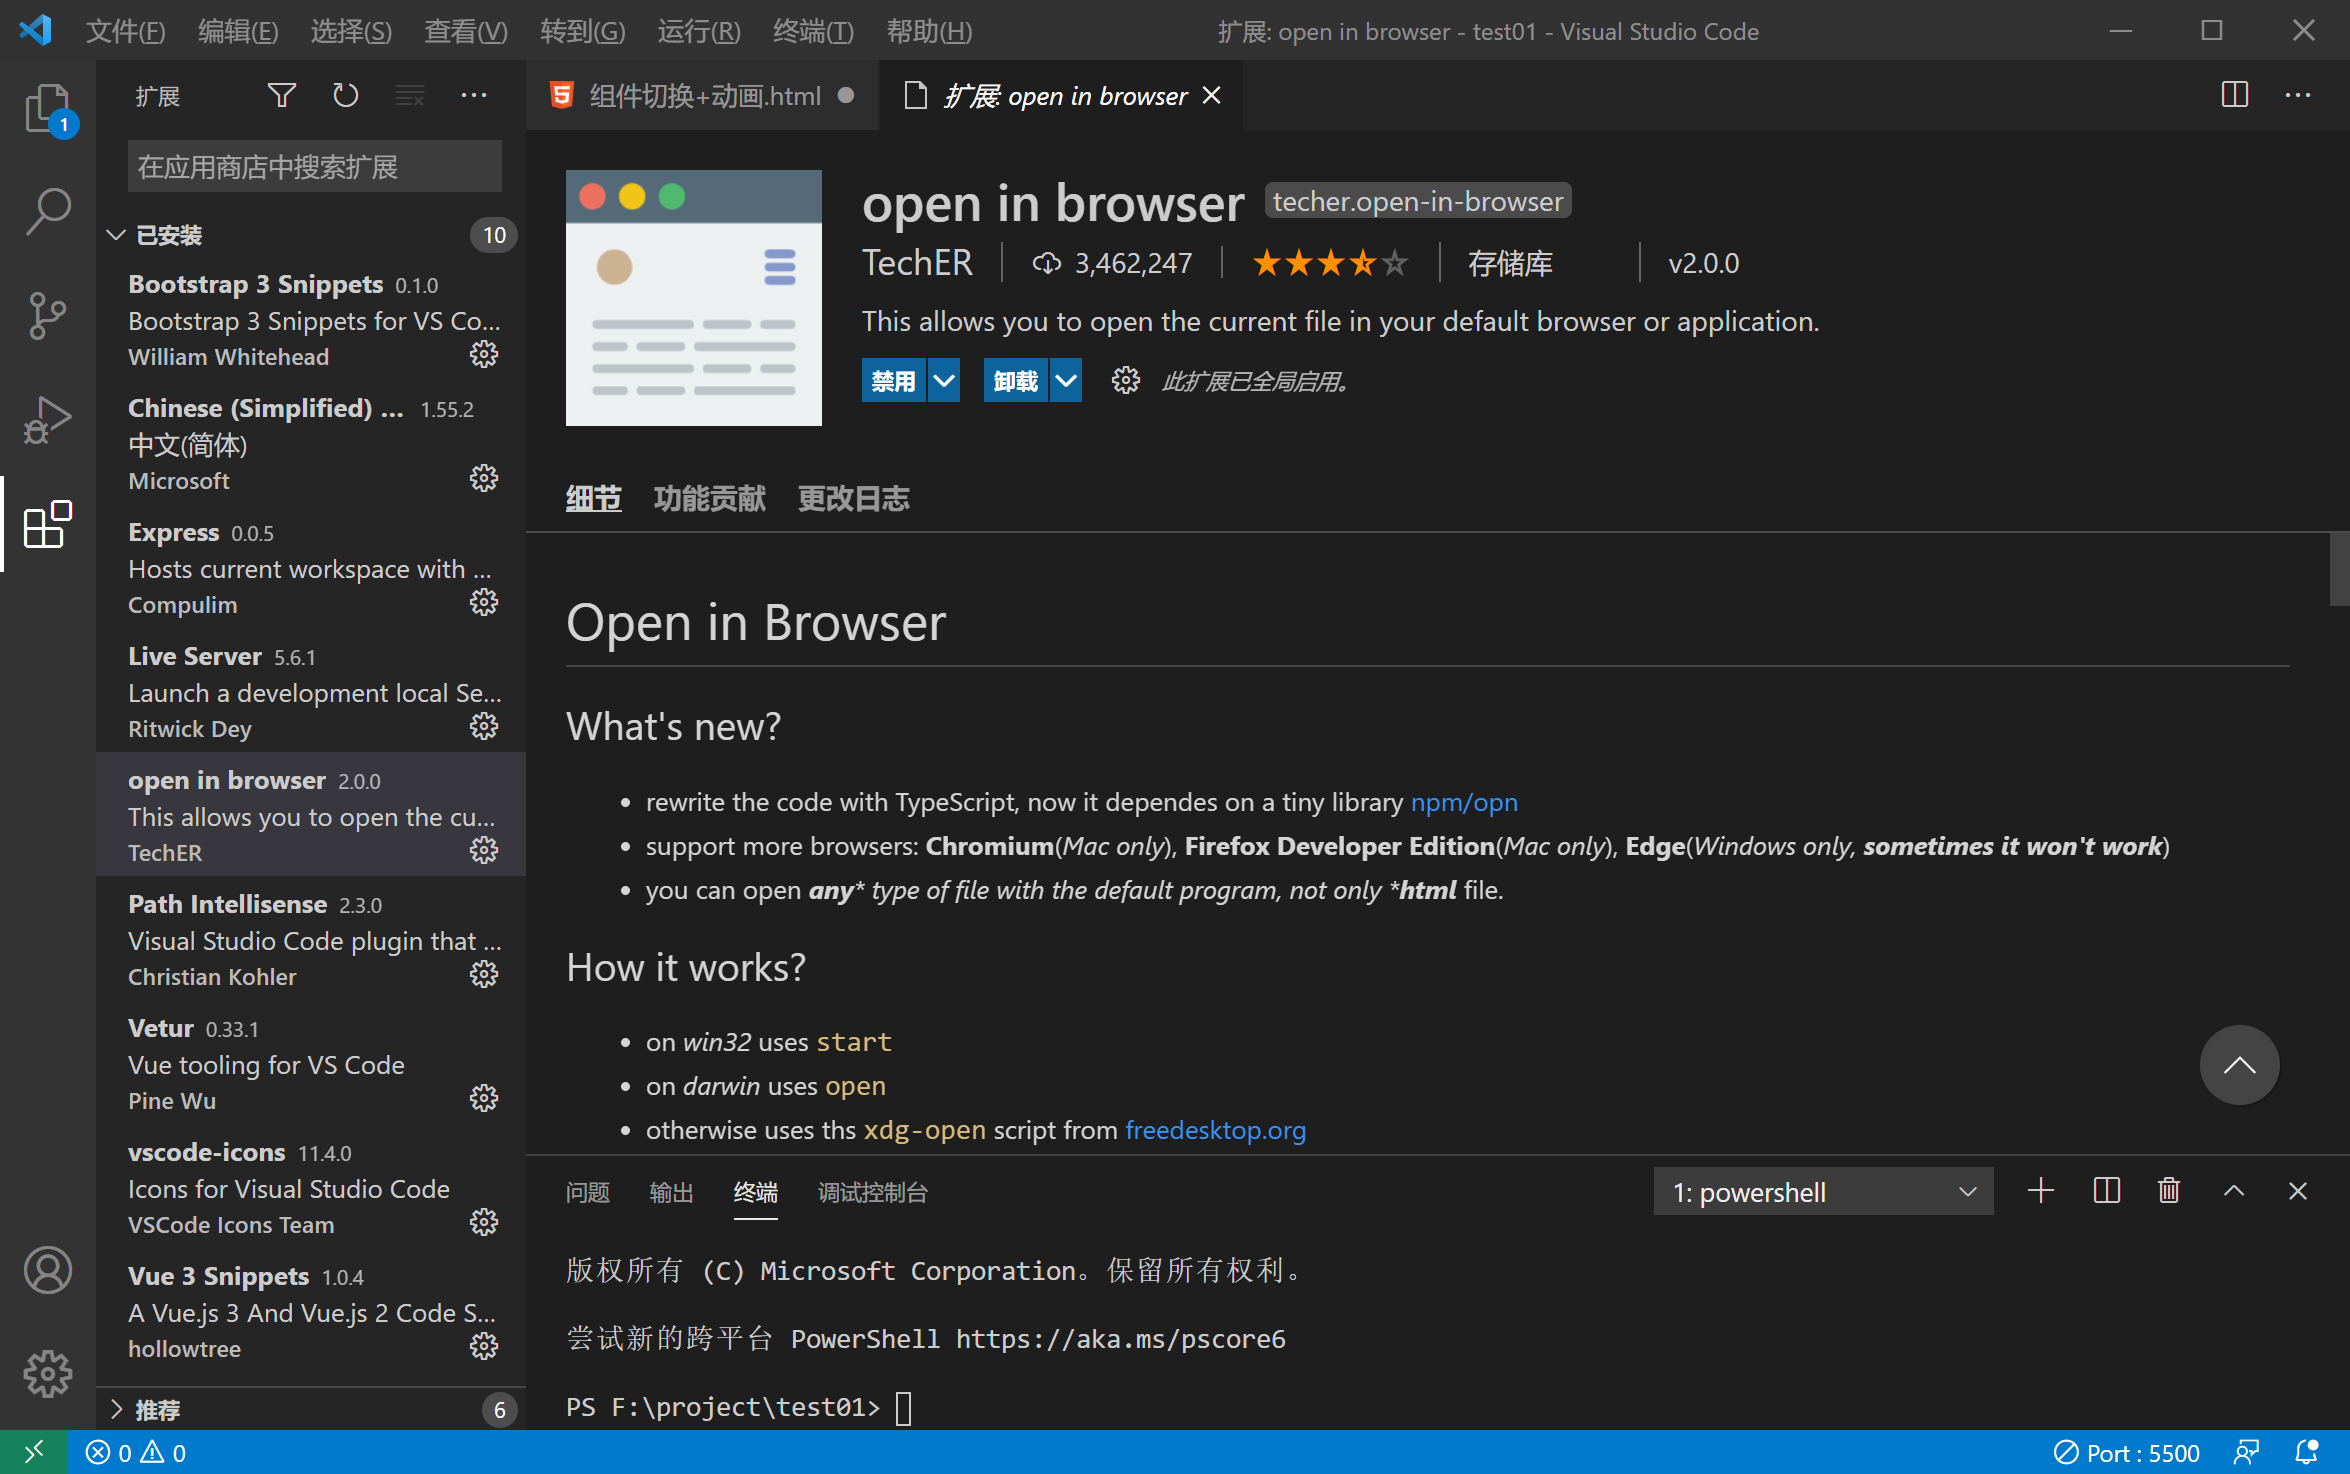Viewport: 2350px width, 1474px height.
Task: Open the Search view in activity bar
Action: click(x=47, y=210)
